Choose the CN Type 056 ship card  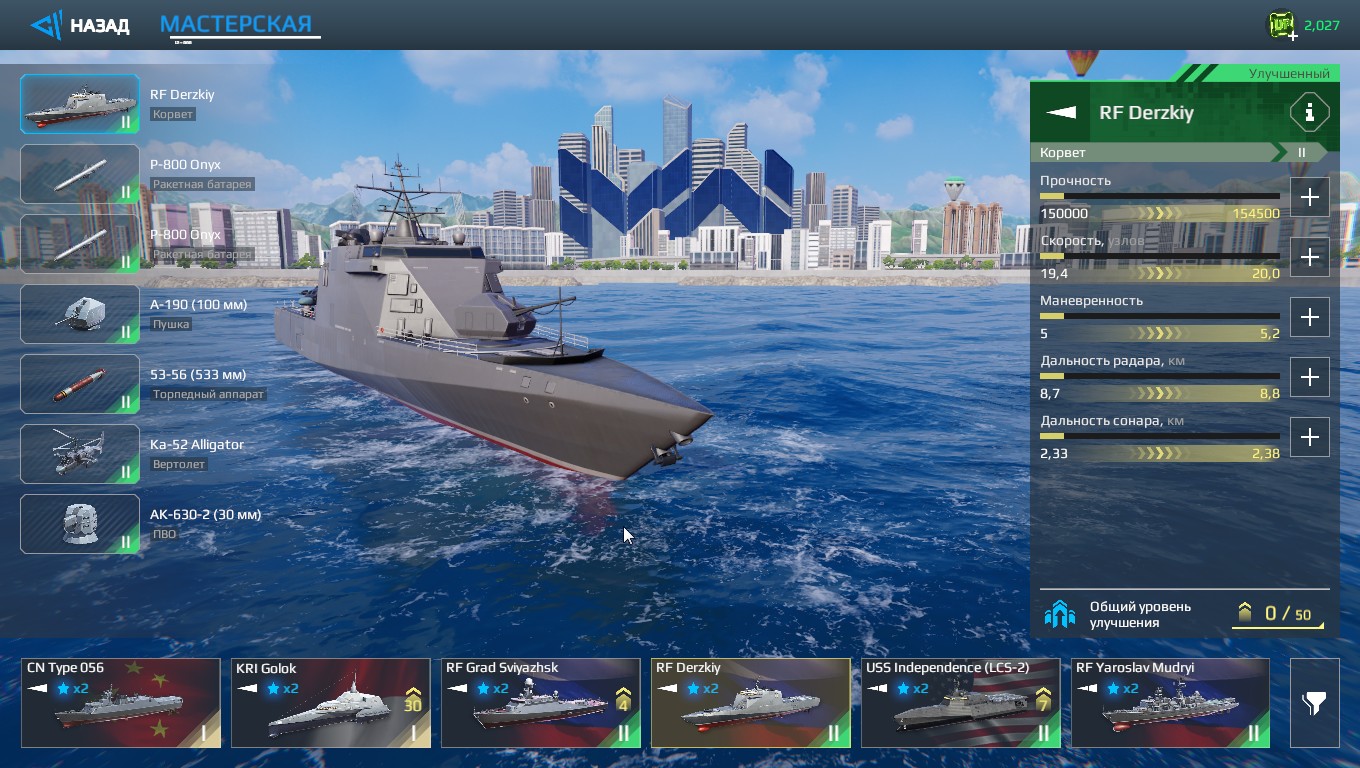pos(120,703)
